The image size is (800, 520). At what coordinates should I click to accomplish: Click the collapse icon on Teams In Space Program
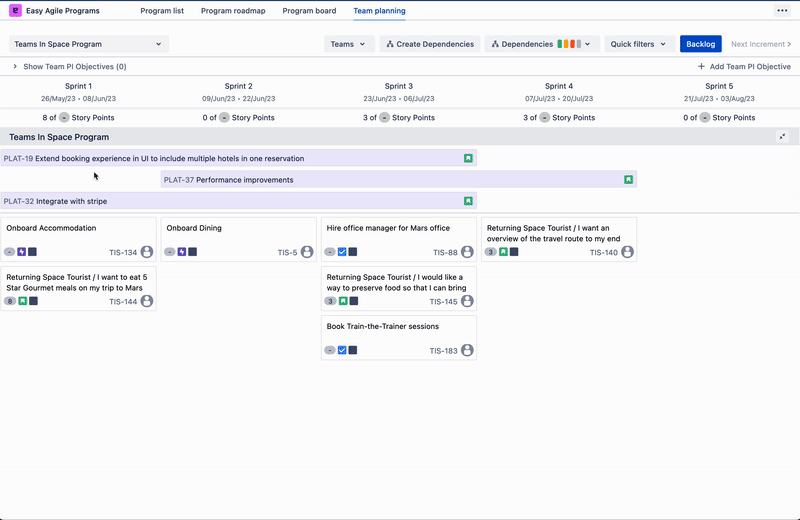click(x=783, y=137)
